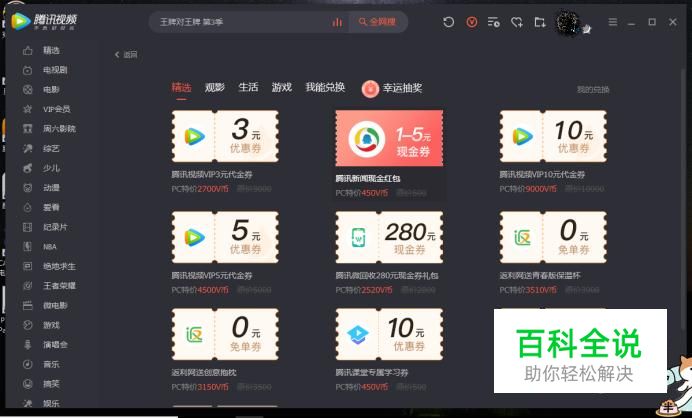
Task: Select 3元 VIP coupon card
Action: coord(225,136)
